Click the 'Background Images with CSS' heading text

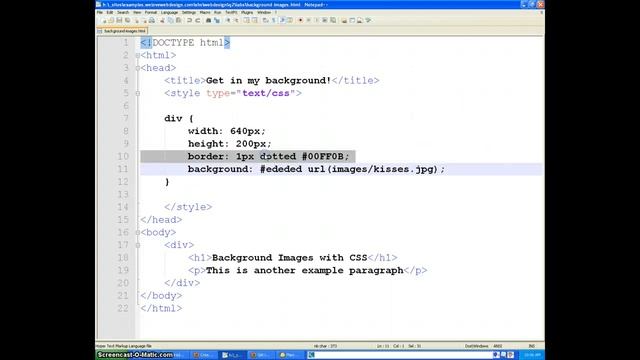tap(289, 258)
